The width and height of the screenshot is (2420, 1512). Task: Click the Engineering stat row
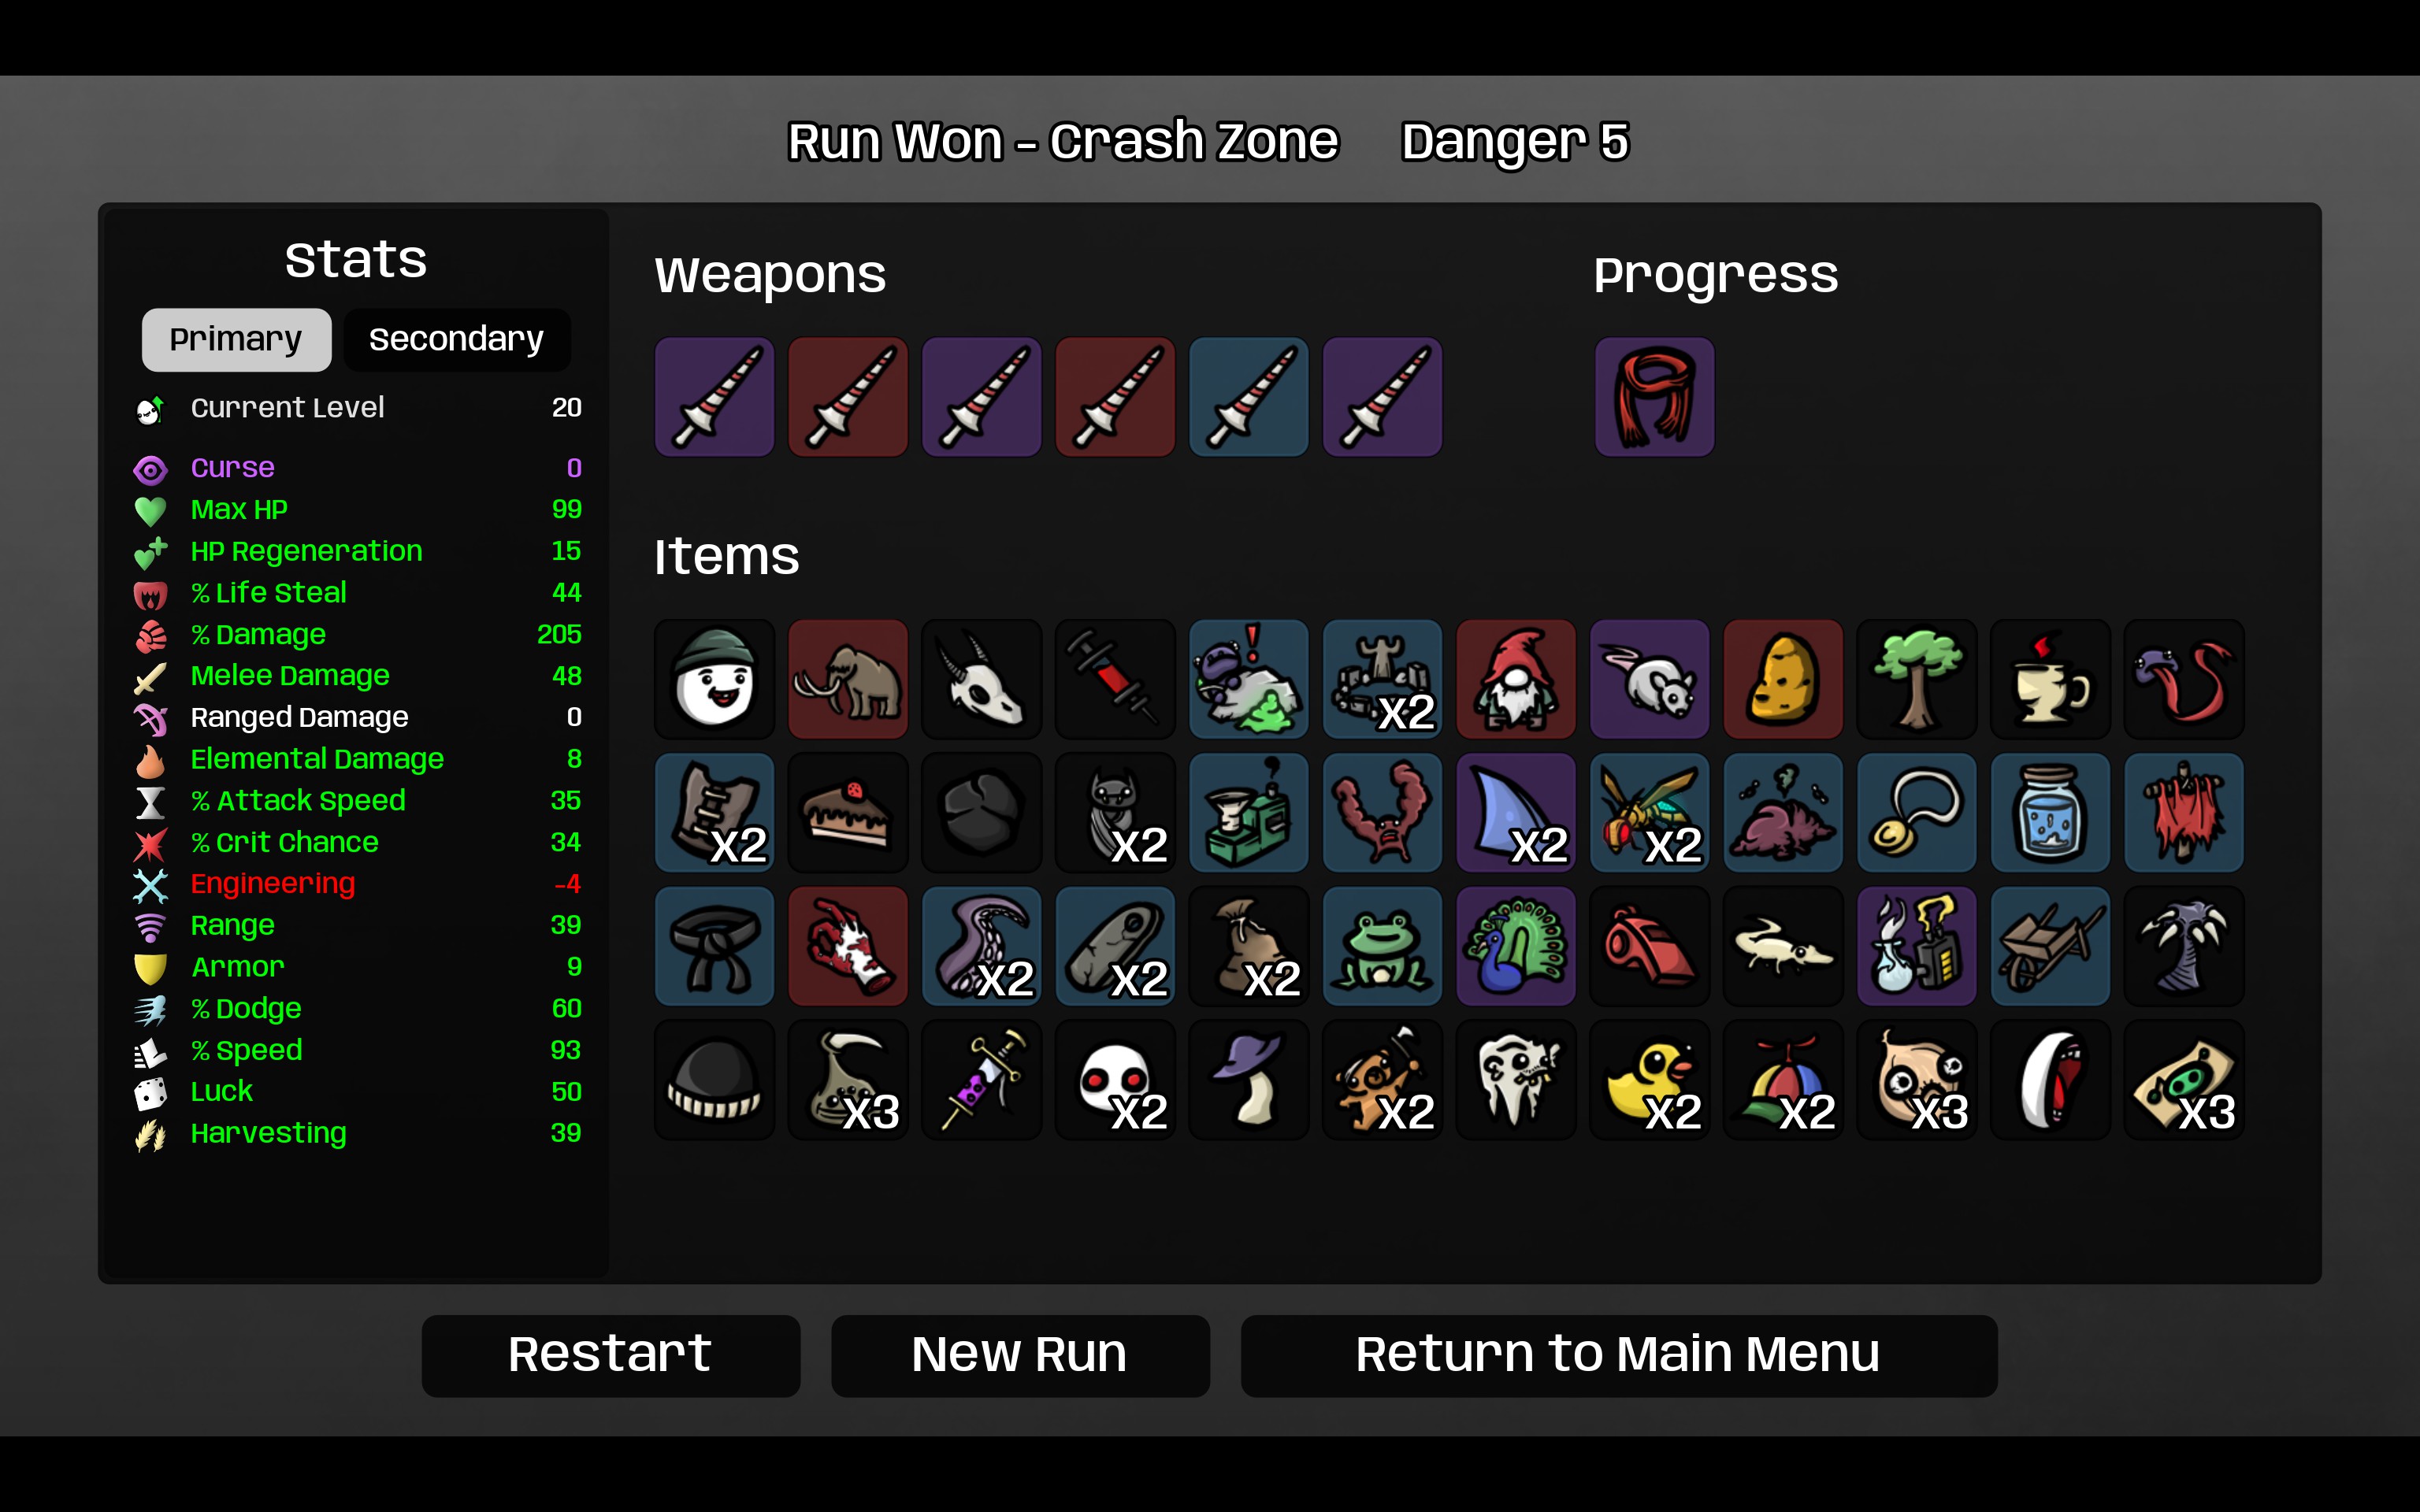(357, 884)
